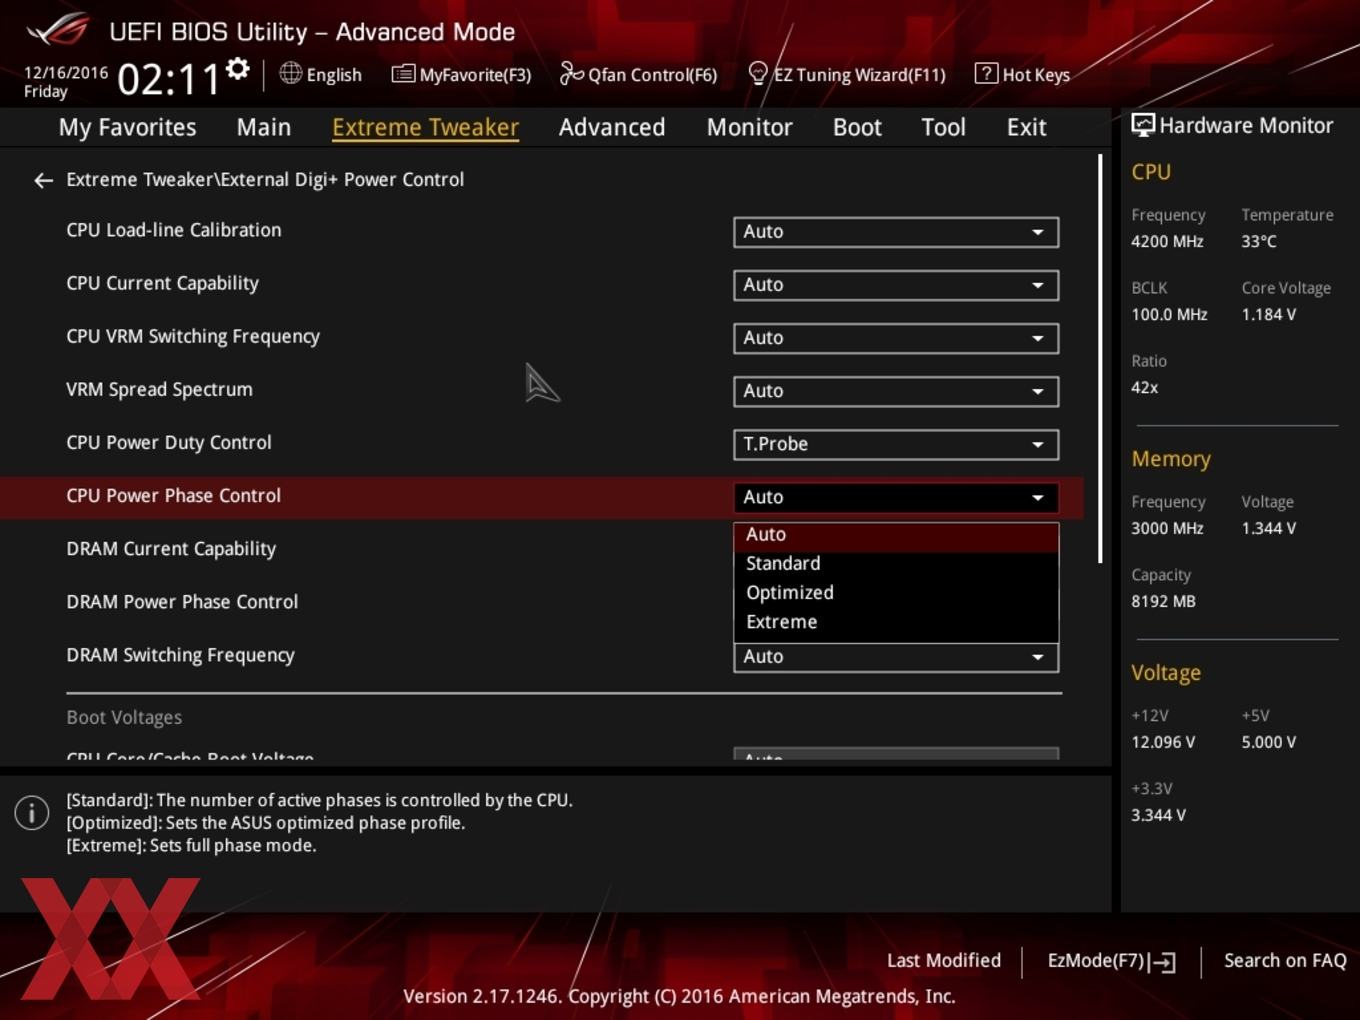Screen dimensions: 1360x1020
Task: Click the MyFavorite list icon
Action: [403, 74]
